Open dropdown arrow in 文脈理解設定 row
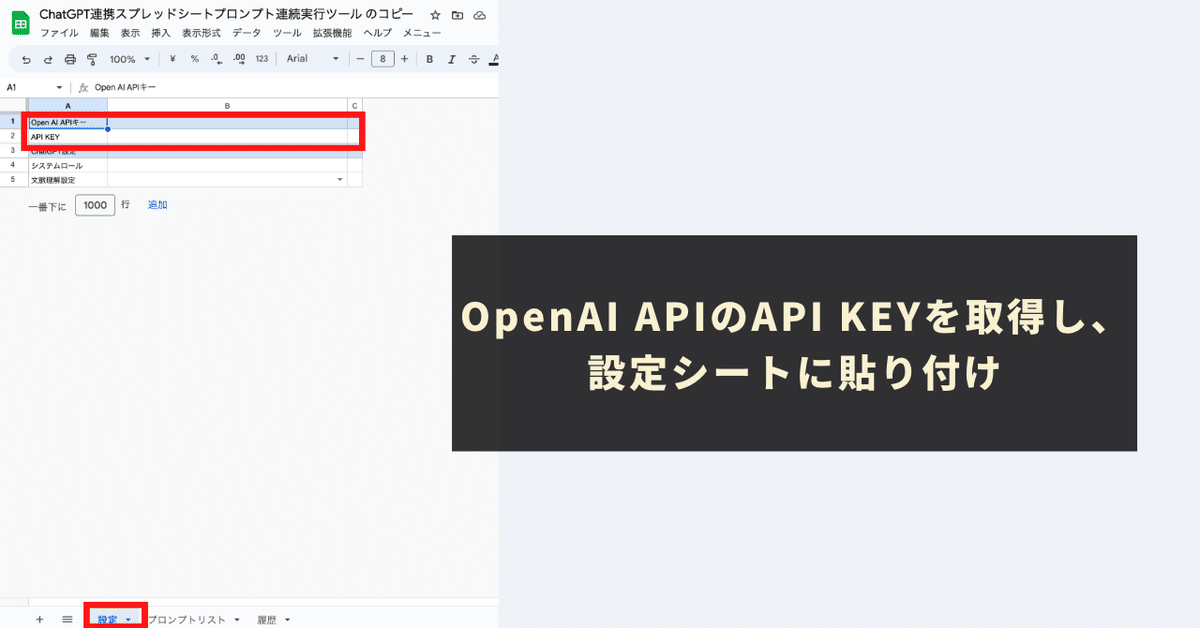This screenshot has width=1200, height=628. pos(340,180)
